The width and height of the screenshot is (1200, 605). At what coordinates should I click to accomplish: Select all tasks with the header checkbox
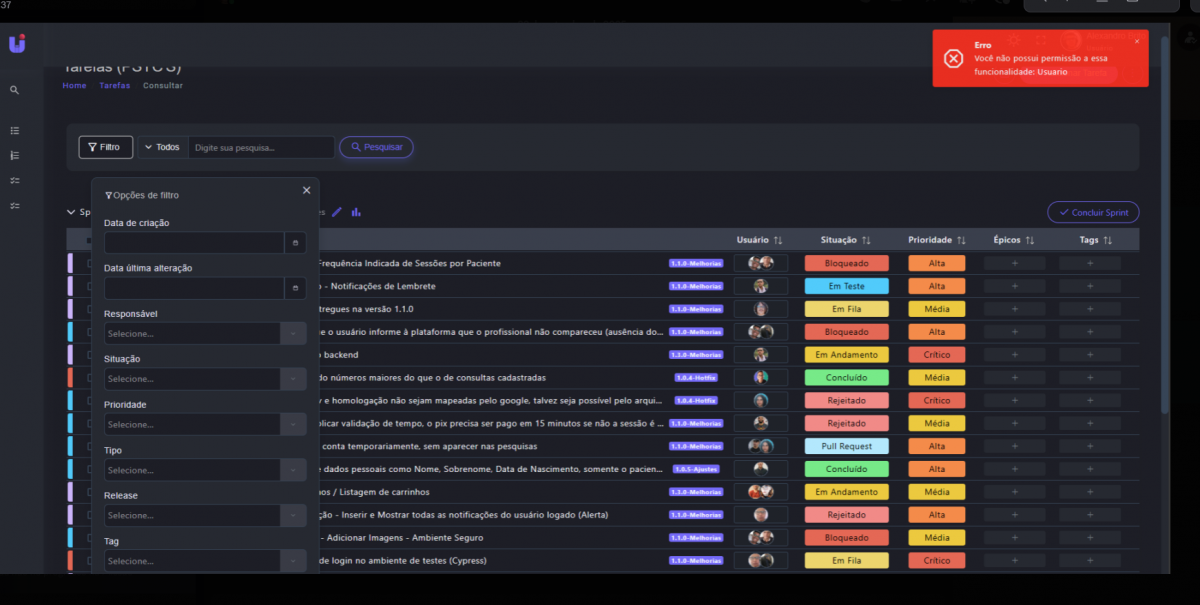88,241
